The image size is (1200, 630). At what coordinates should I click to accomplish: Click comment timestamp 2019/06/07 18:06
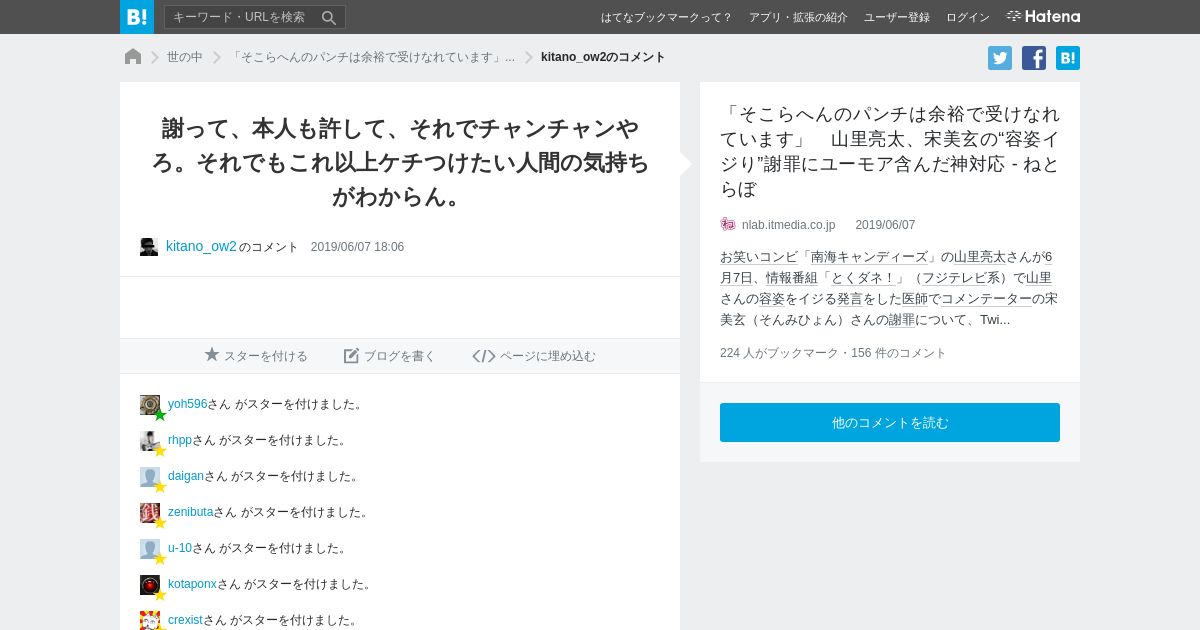pos(357,247)
